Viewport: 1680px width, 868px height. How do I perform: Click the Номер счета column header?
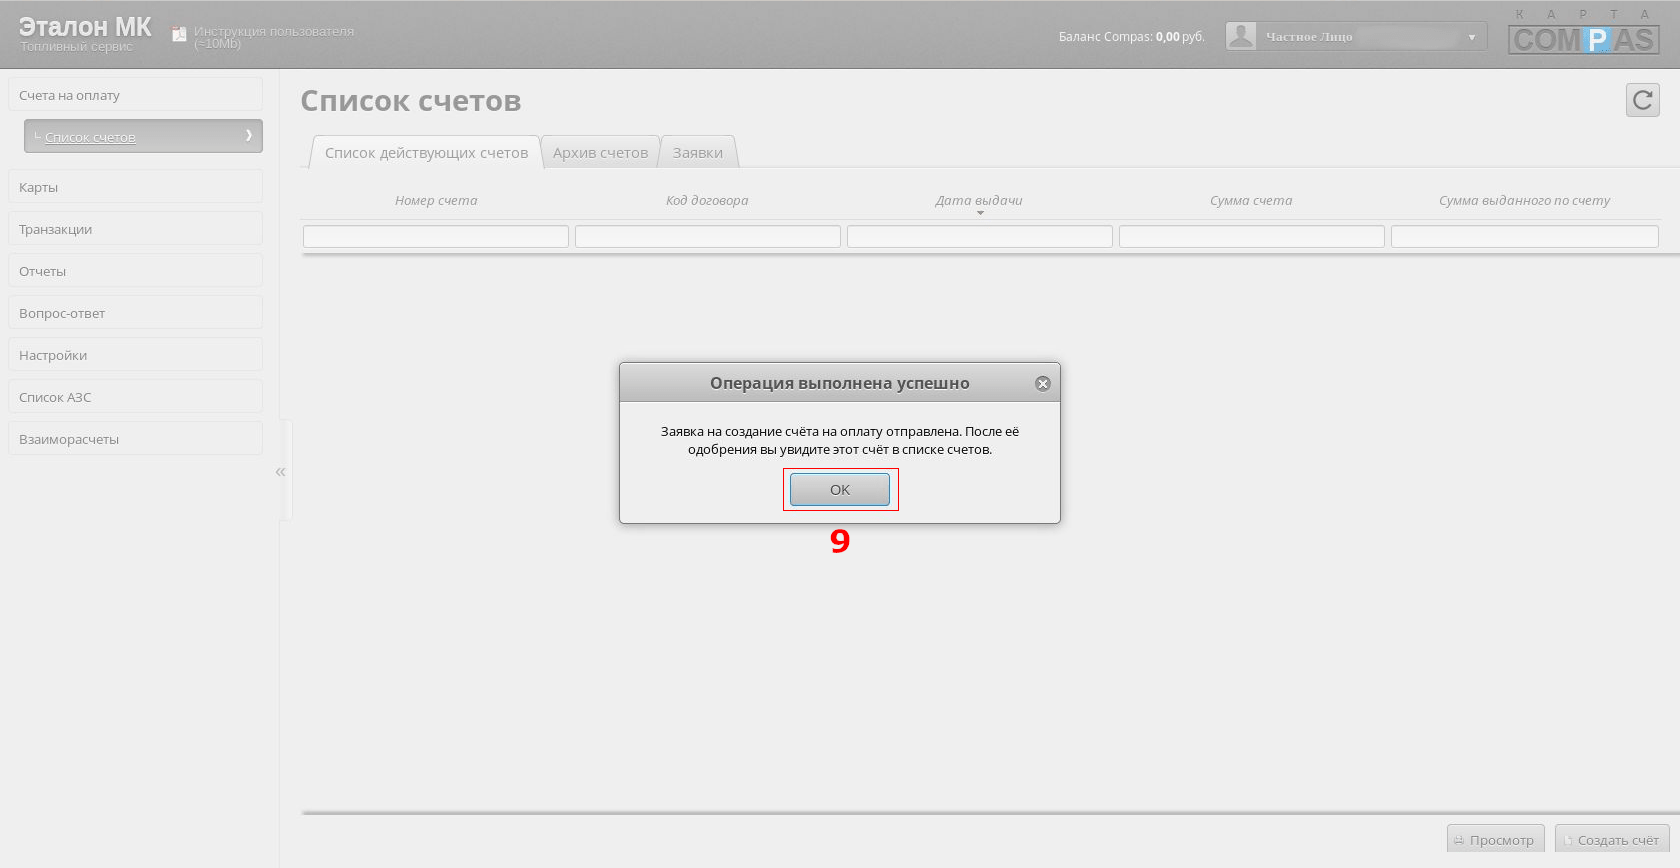click(x=436, y=201)
